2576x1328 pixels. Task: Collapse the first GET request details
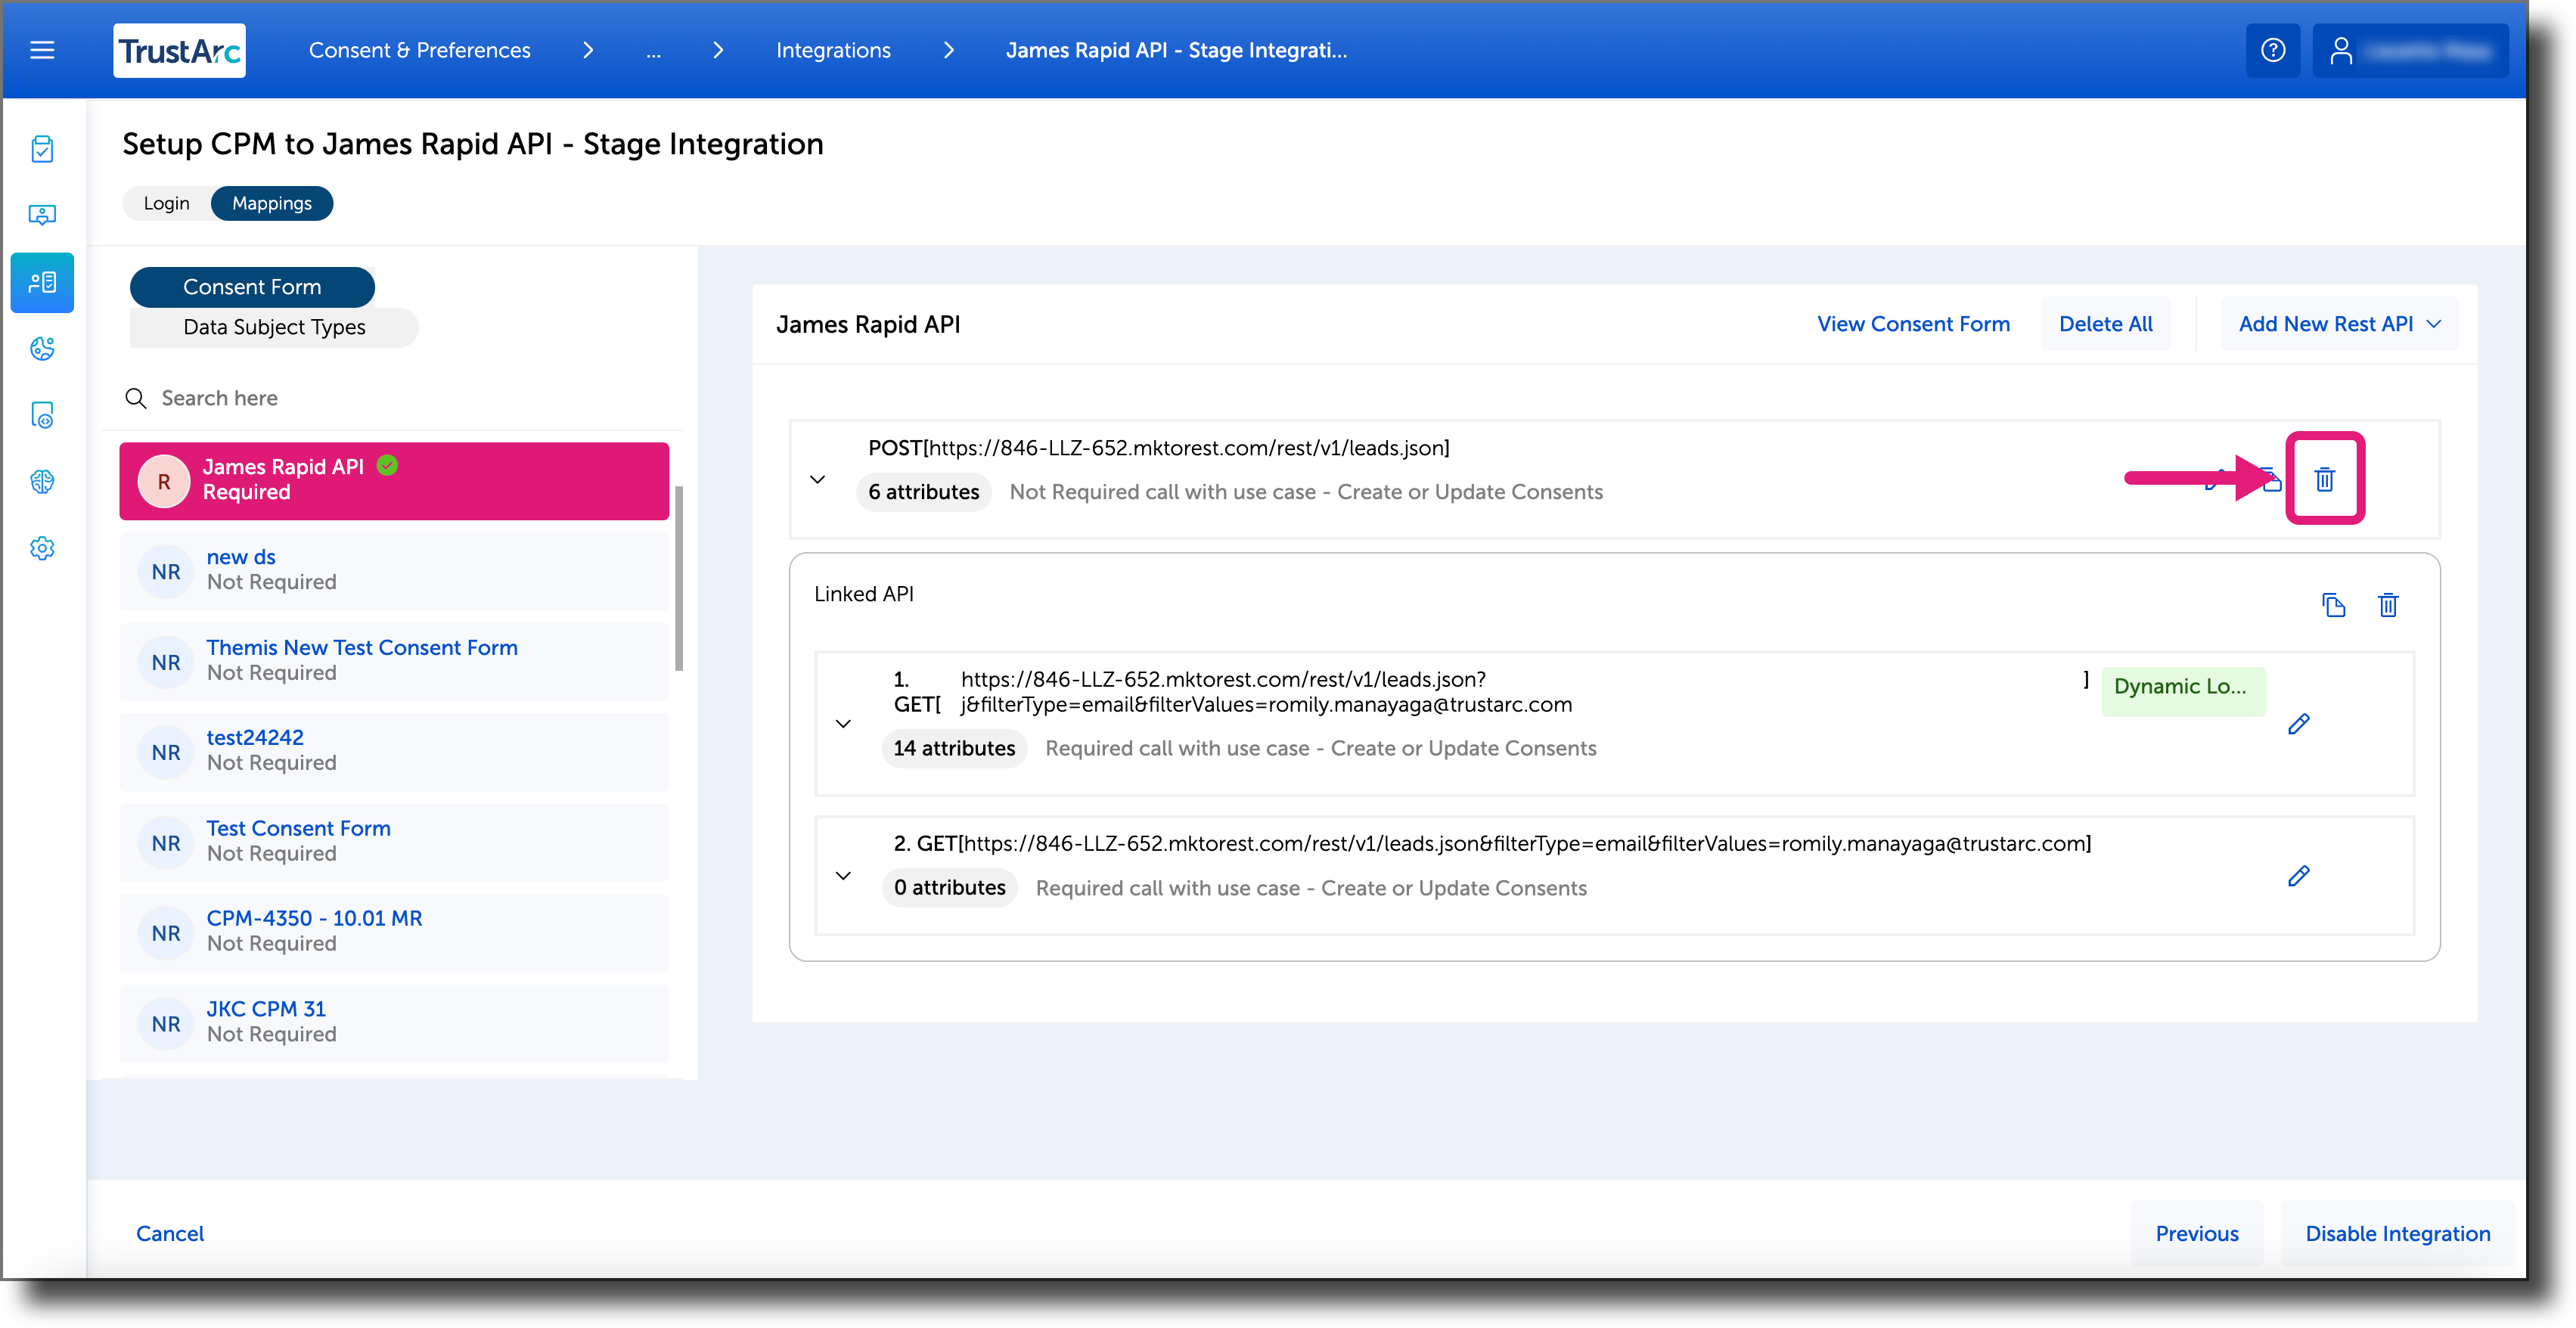click(x=843, y=723)
